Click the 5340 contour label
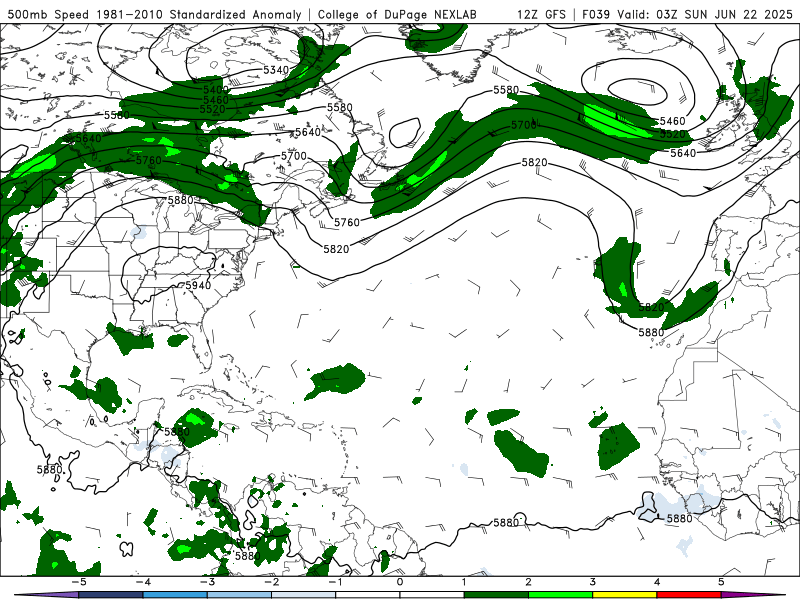Screen dimensions: 800x600 [276, 69]
